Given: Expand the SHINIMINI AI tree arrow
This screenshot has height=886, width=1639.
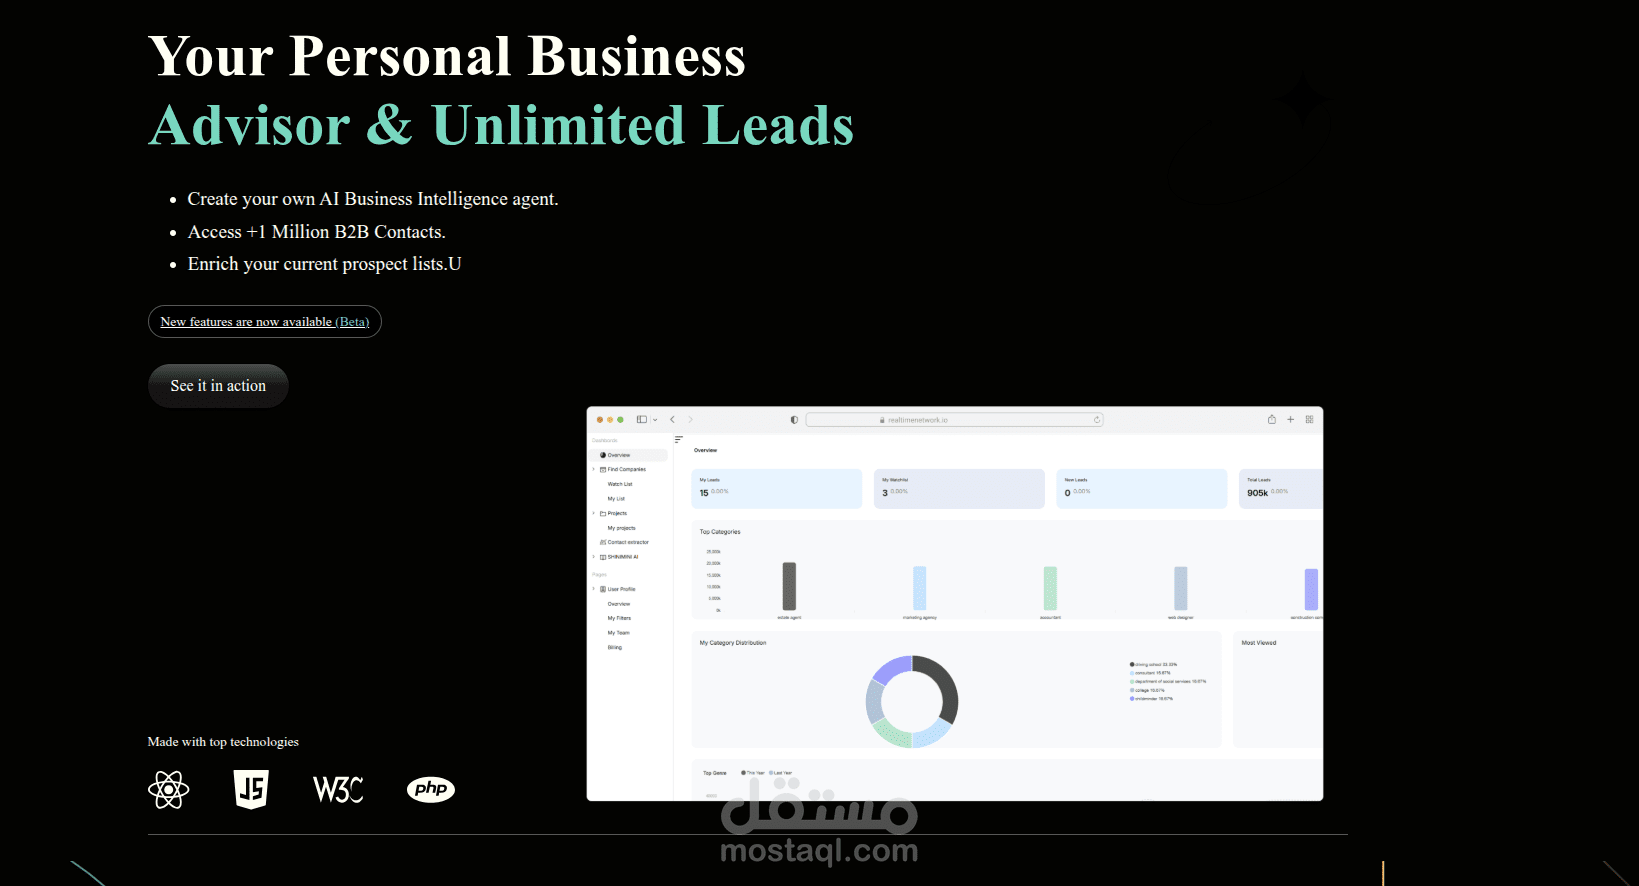Looking at the screenshot, I should click(594, 557).
